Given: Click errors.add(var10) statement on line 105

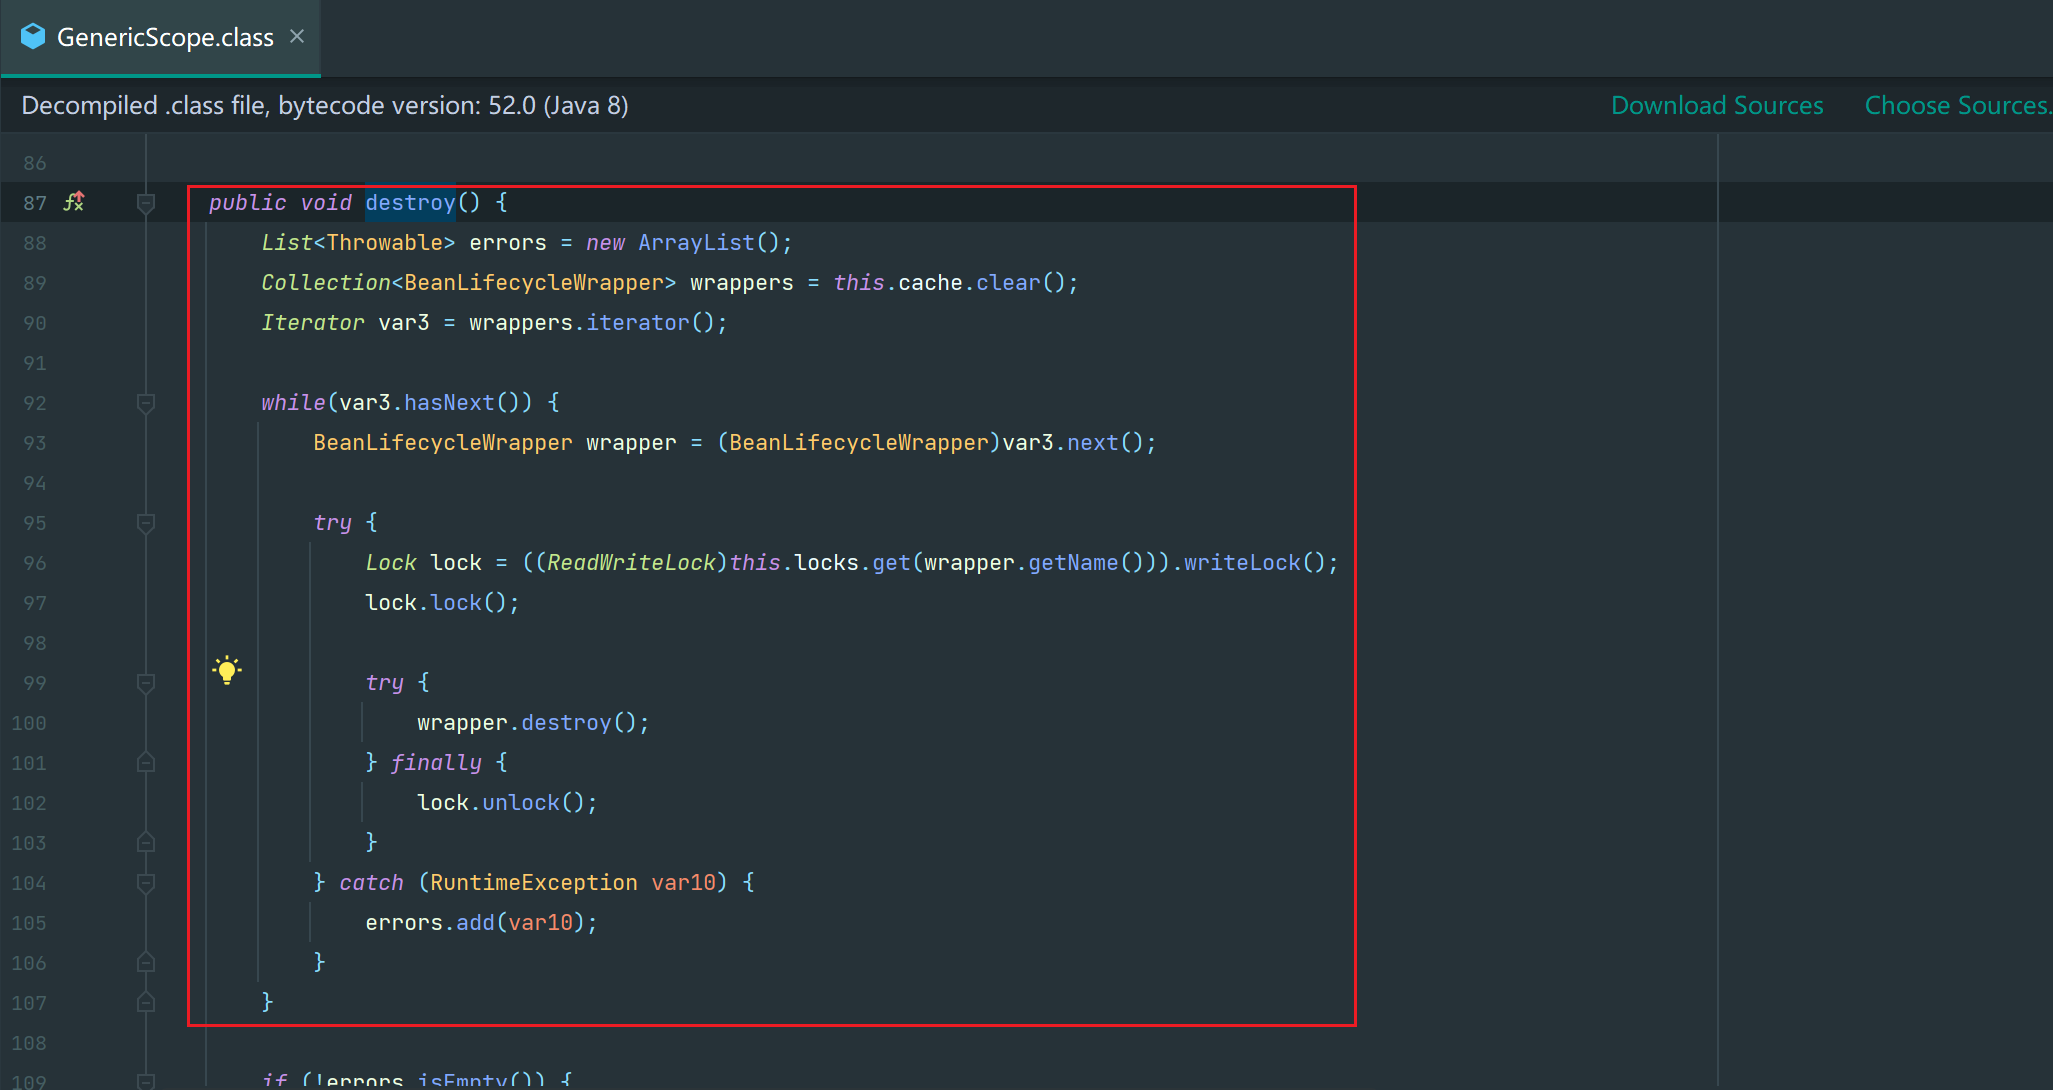Looking at the screenshot, I should (x=481, y=923).
